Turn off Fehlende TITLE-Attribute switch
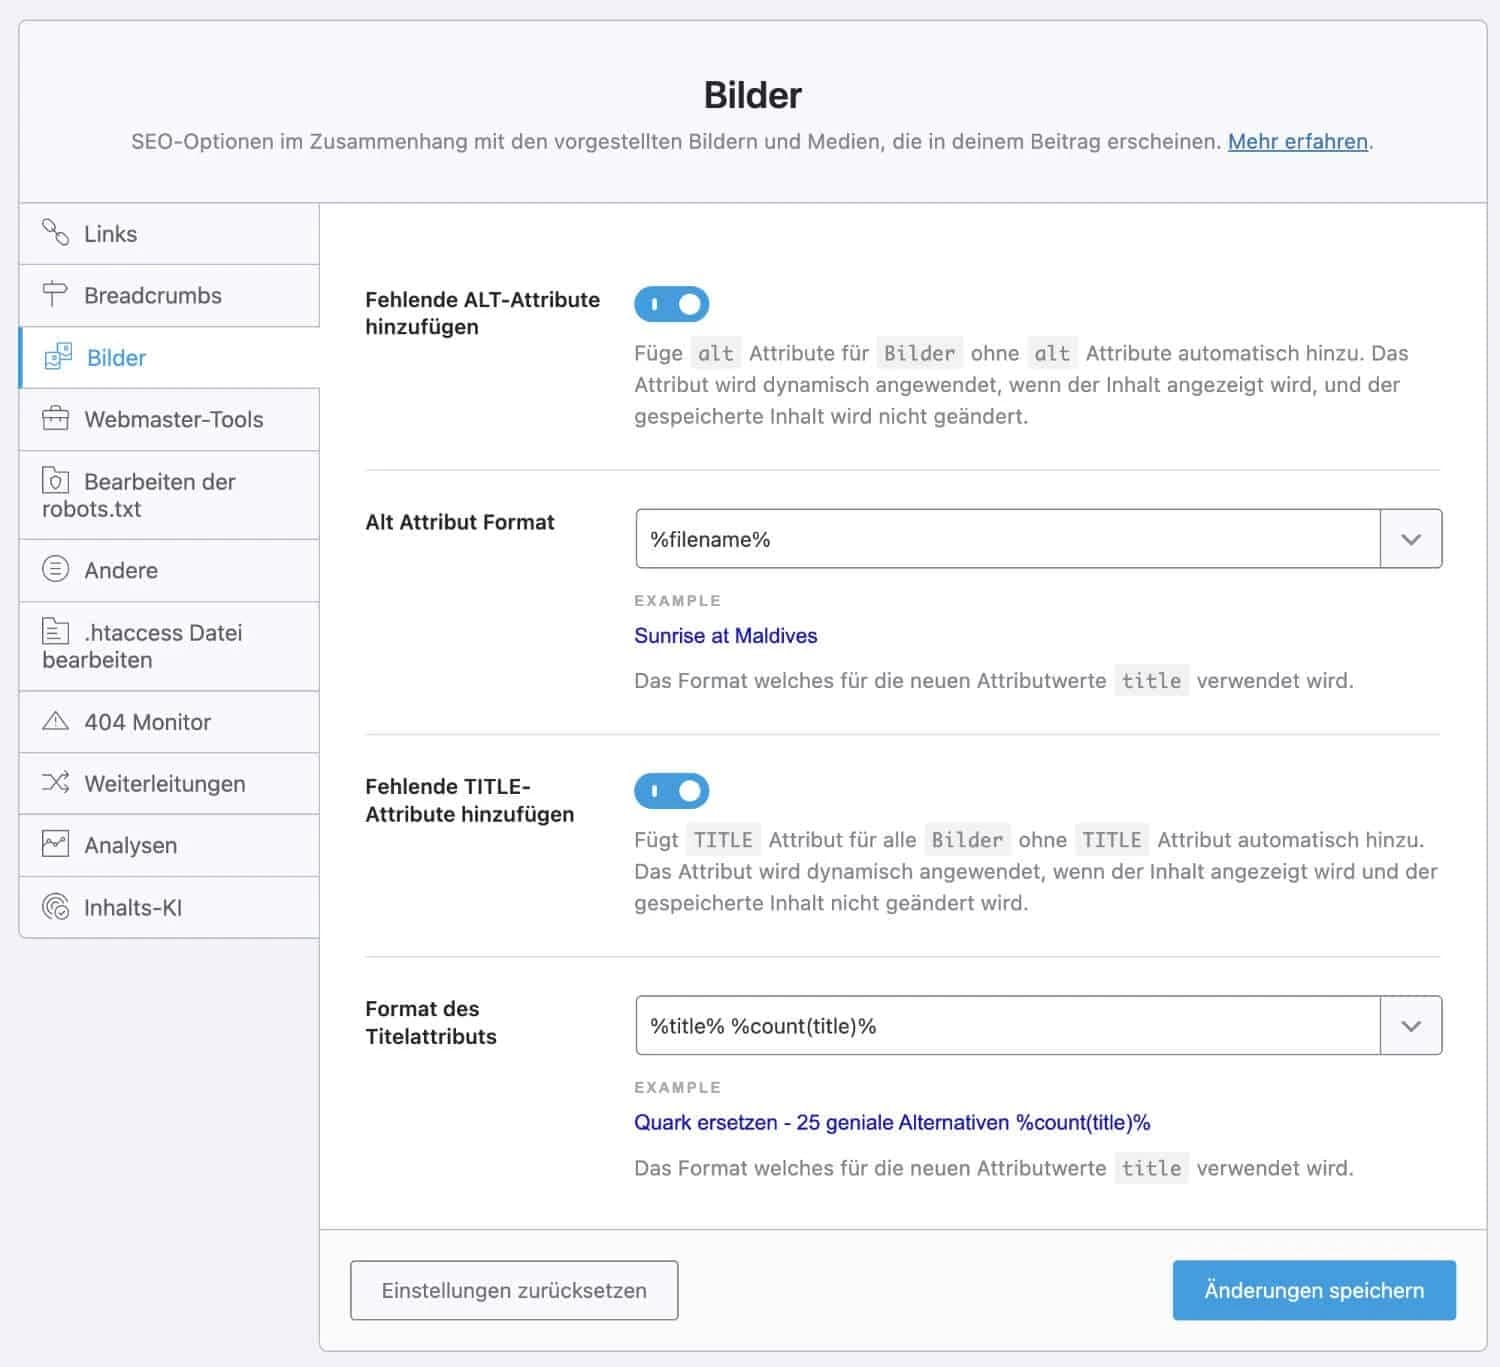 tap(671, 791)
